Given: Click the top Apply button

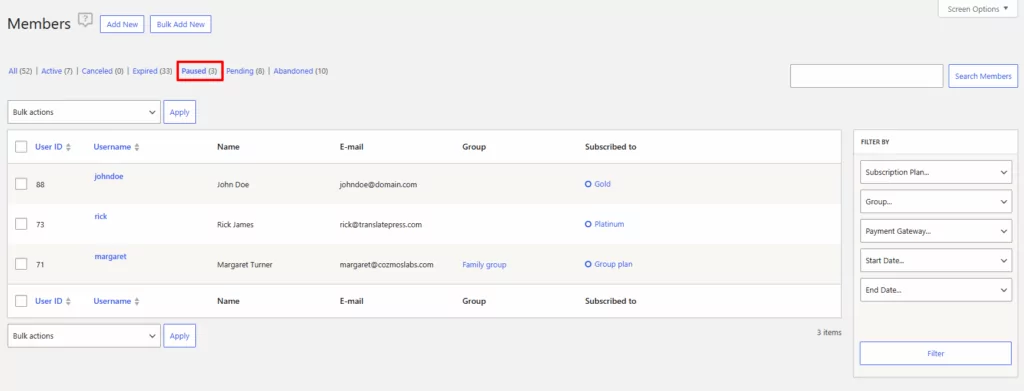Looking at the screenshot, I should (179, 112).
